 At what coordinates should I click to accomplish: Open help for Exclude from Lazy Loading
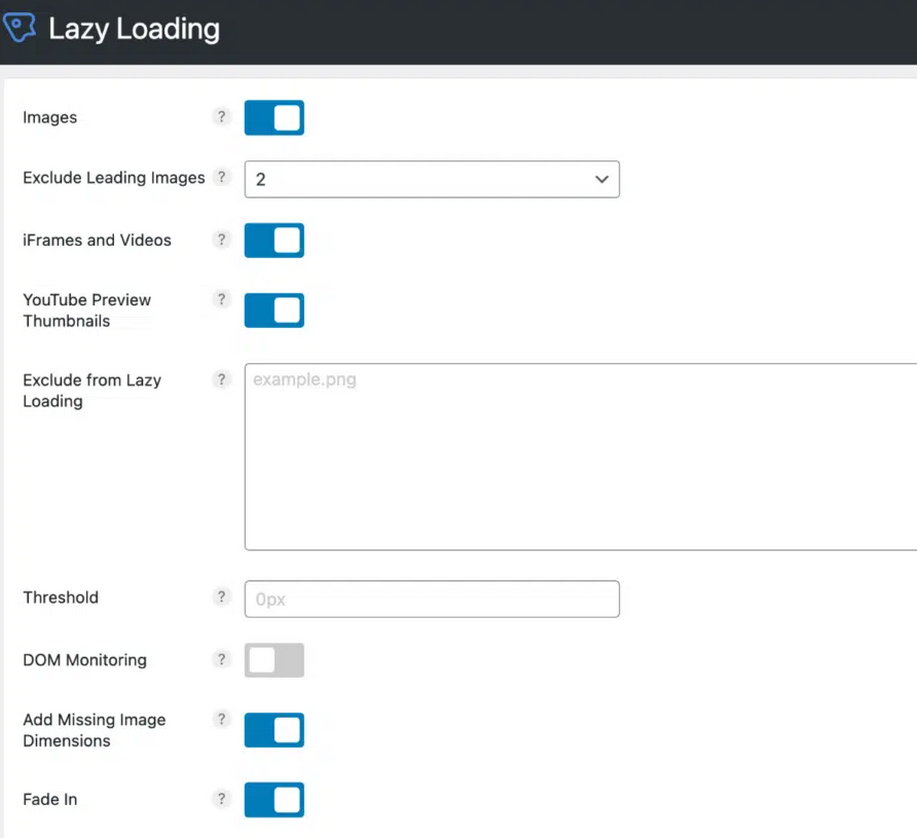[x=221, y=379]
